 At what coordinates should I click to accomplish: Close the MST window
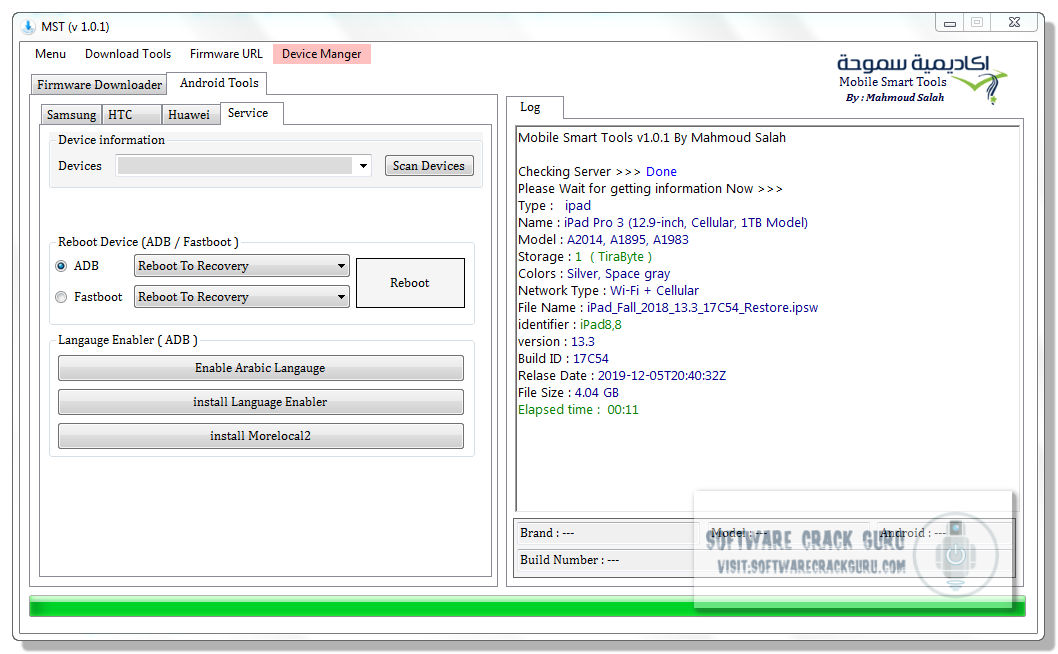(1014, 23)
